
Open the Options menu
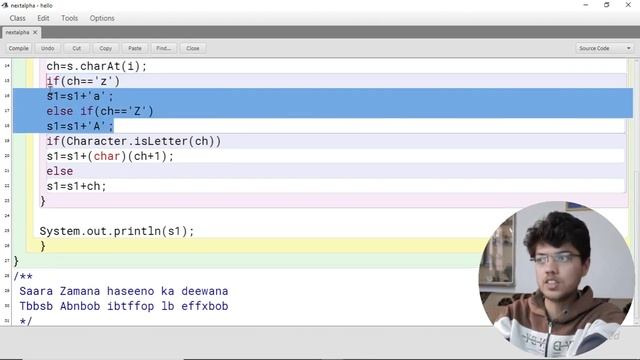pos(102,18)
